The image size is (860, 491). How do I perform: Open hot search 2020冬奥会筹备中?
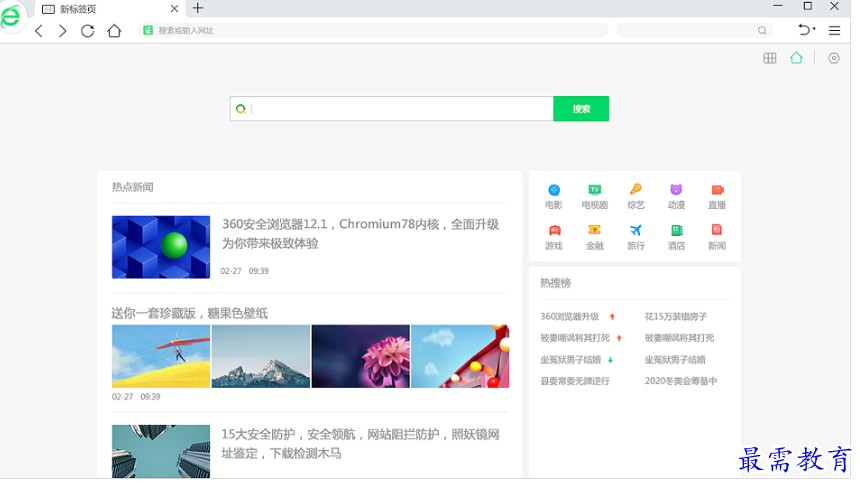(x=681, y=381)
